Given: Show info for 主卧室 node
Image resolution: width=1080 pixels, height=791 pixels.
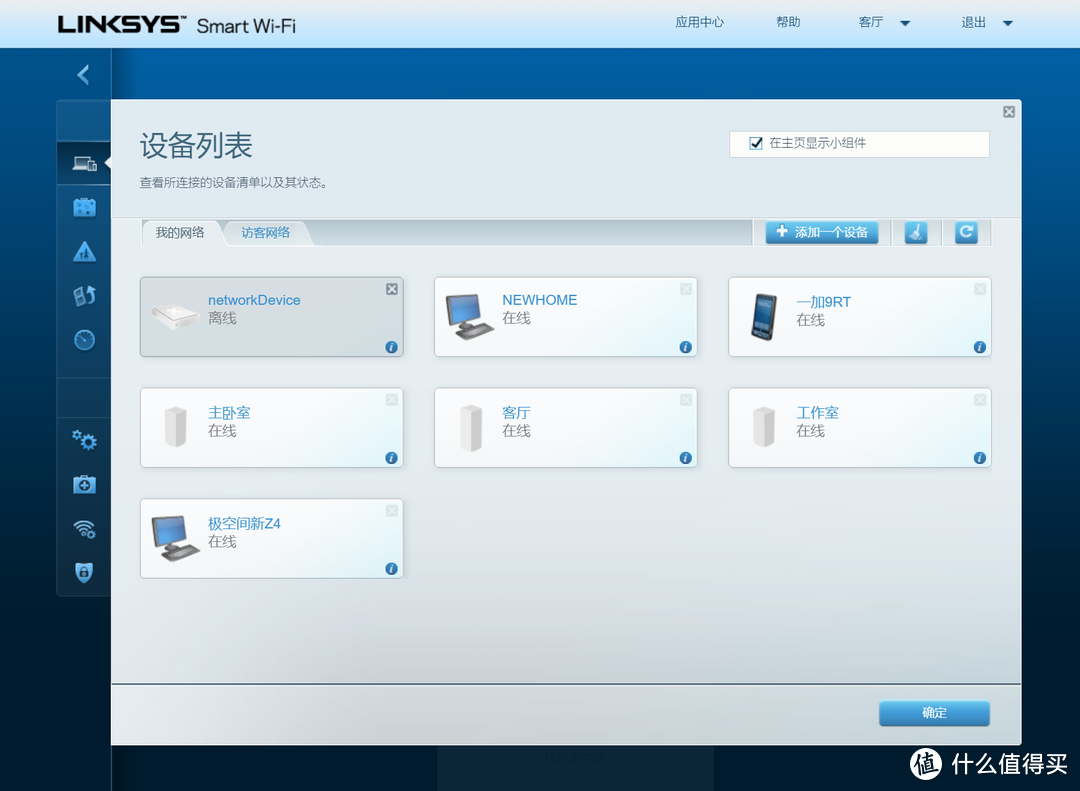Looking at the screenshot, I should tap(391, 458).
